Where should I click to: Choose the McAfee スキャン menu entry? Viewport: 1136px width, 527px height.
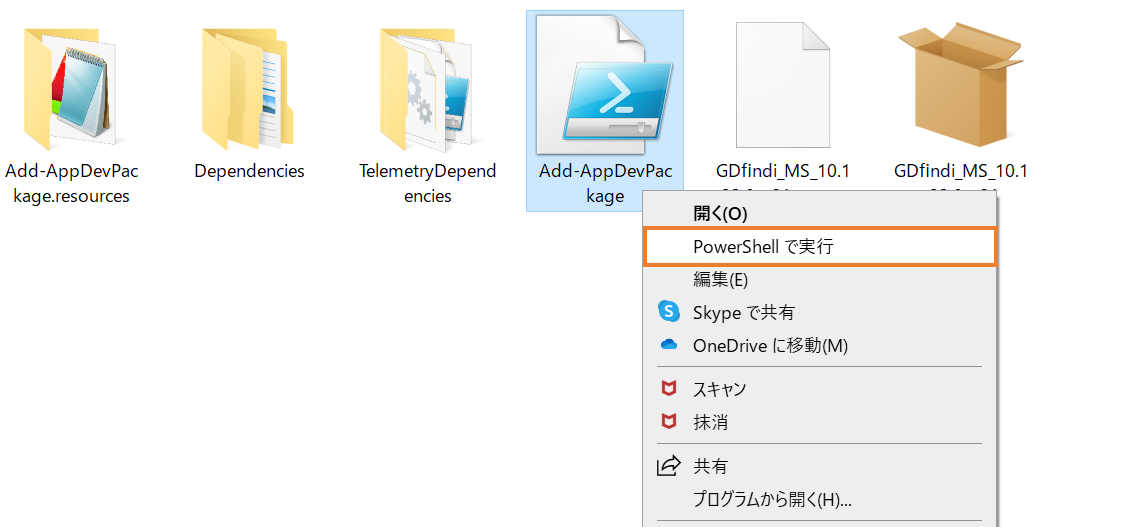coord(719,389)
